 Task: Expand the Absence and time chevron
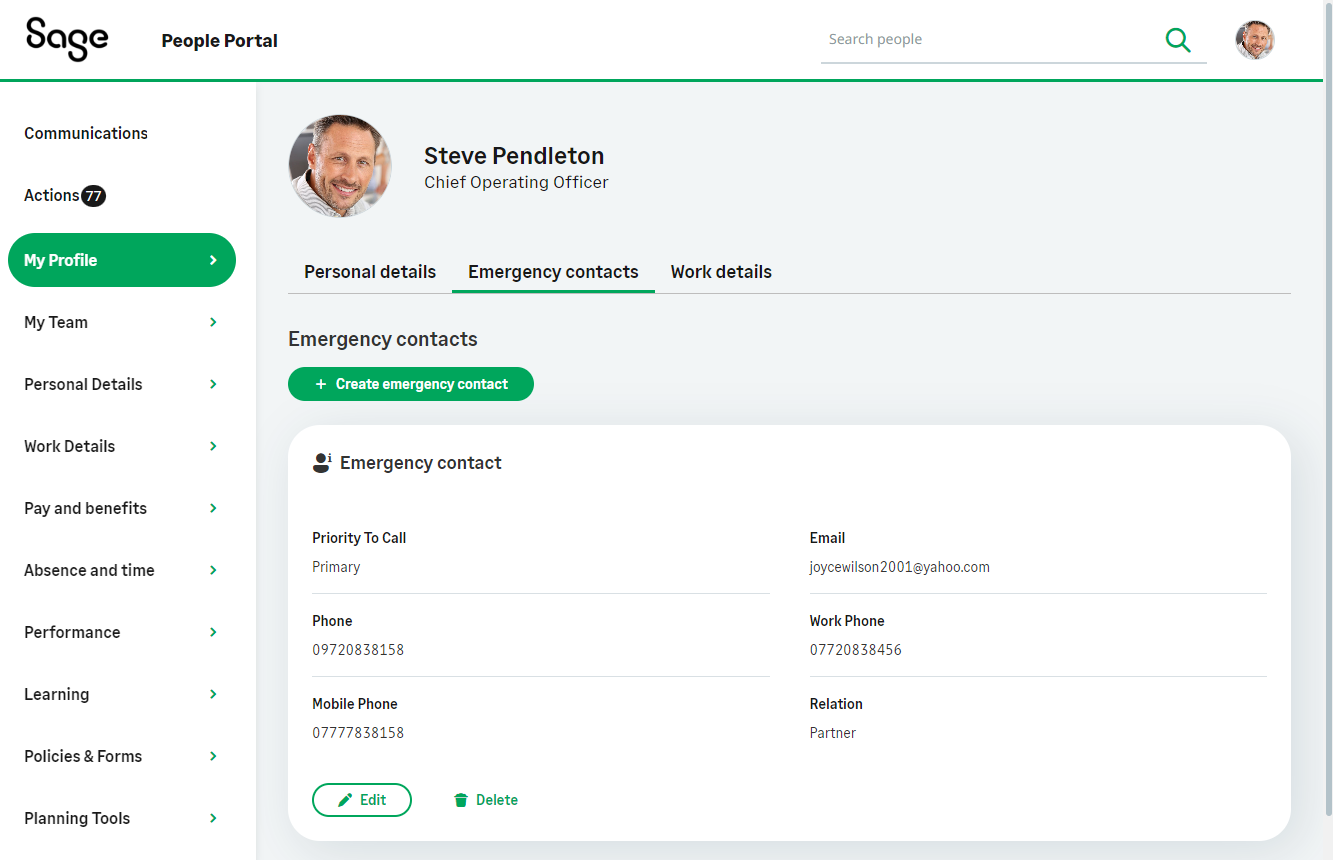point(213,570)
